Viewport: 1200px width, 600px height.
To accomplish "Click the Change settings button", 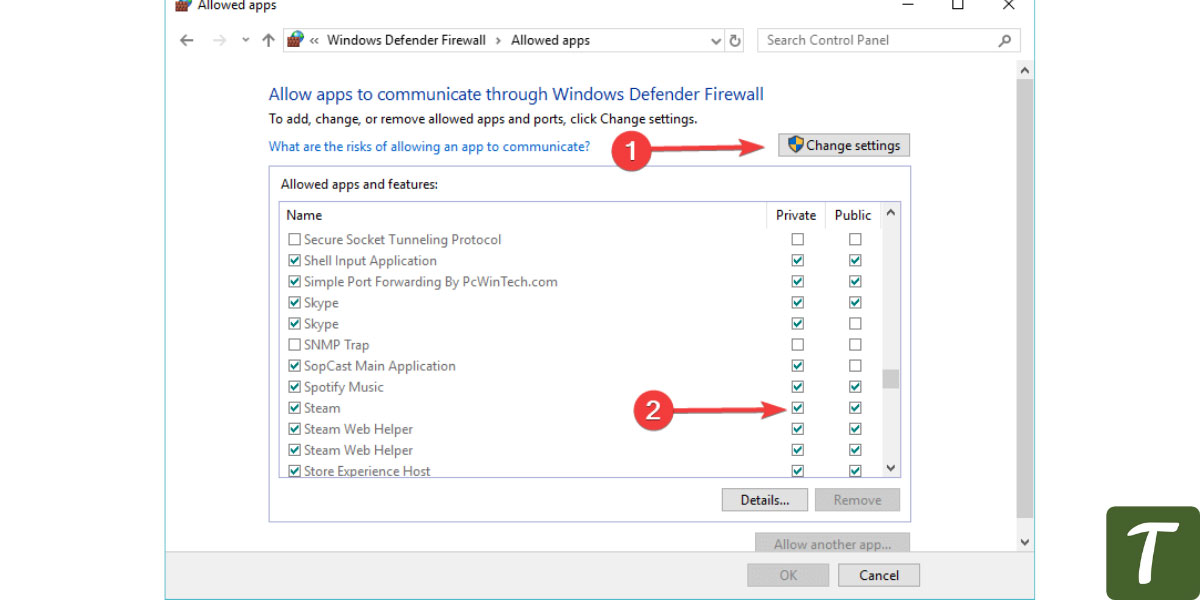I will (844, 145).
